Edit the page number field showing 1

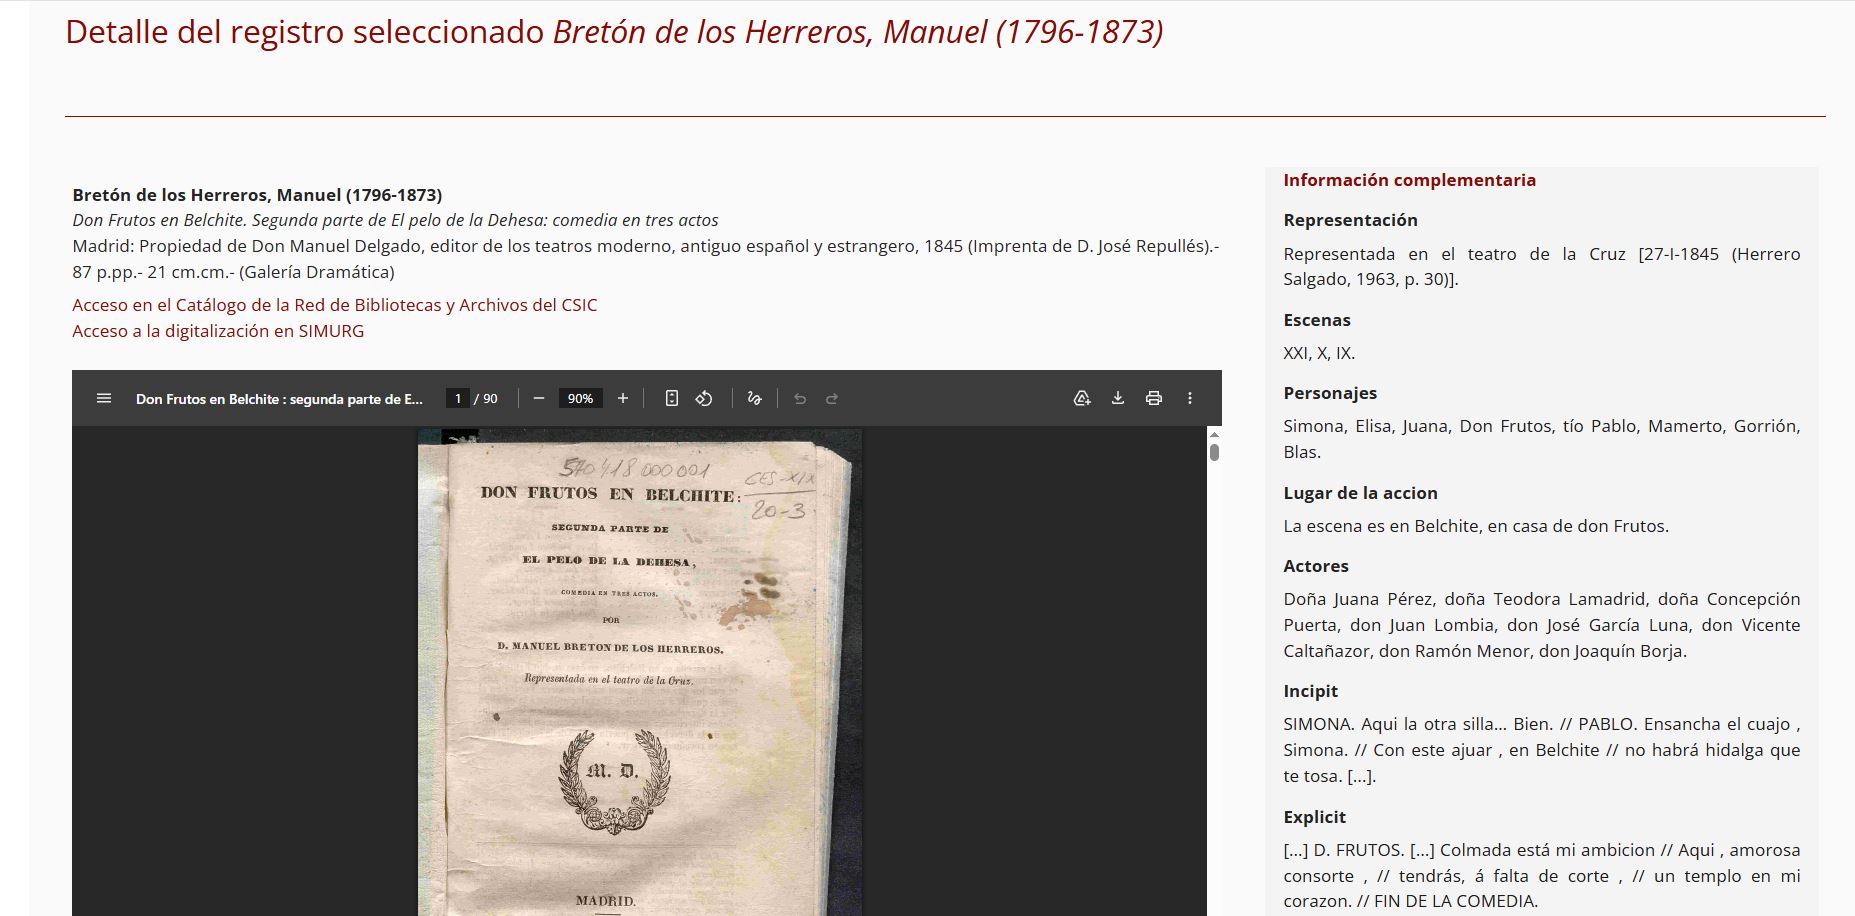pos(456,397)
